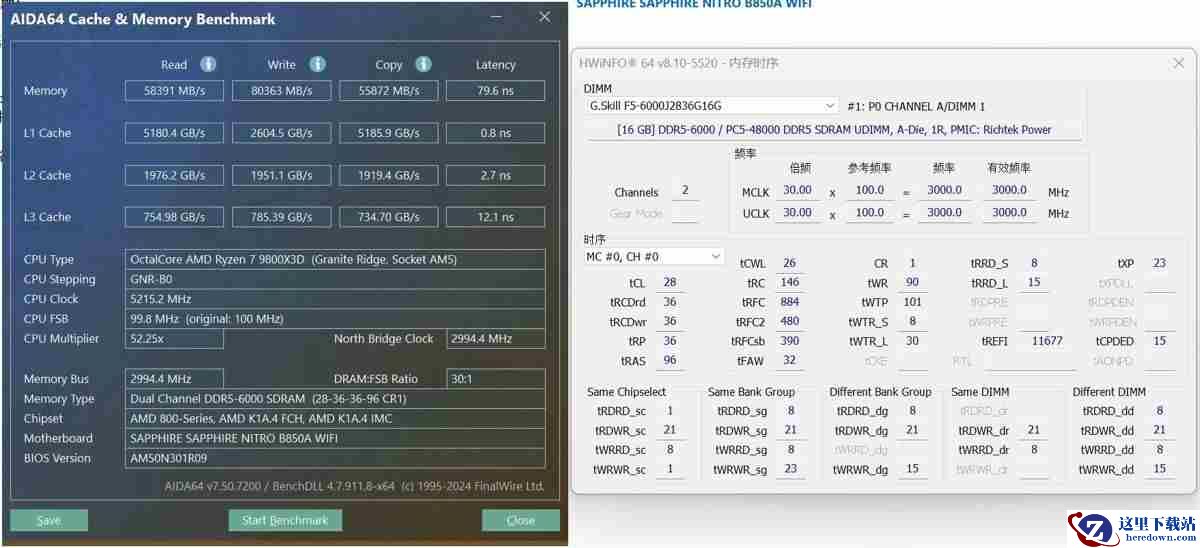Click the info icon next to Read

coord(208,64)
